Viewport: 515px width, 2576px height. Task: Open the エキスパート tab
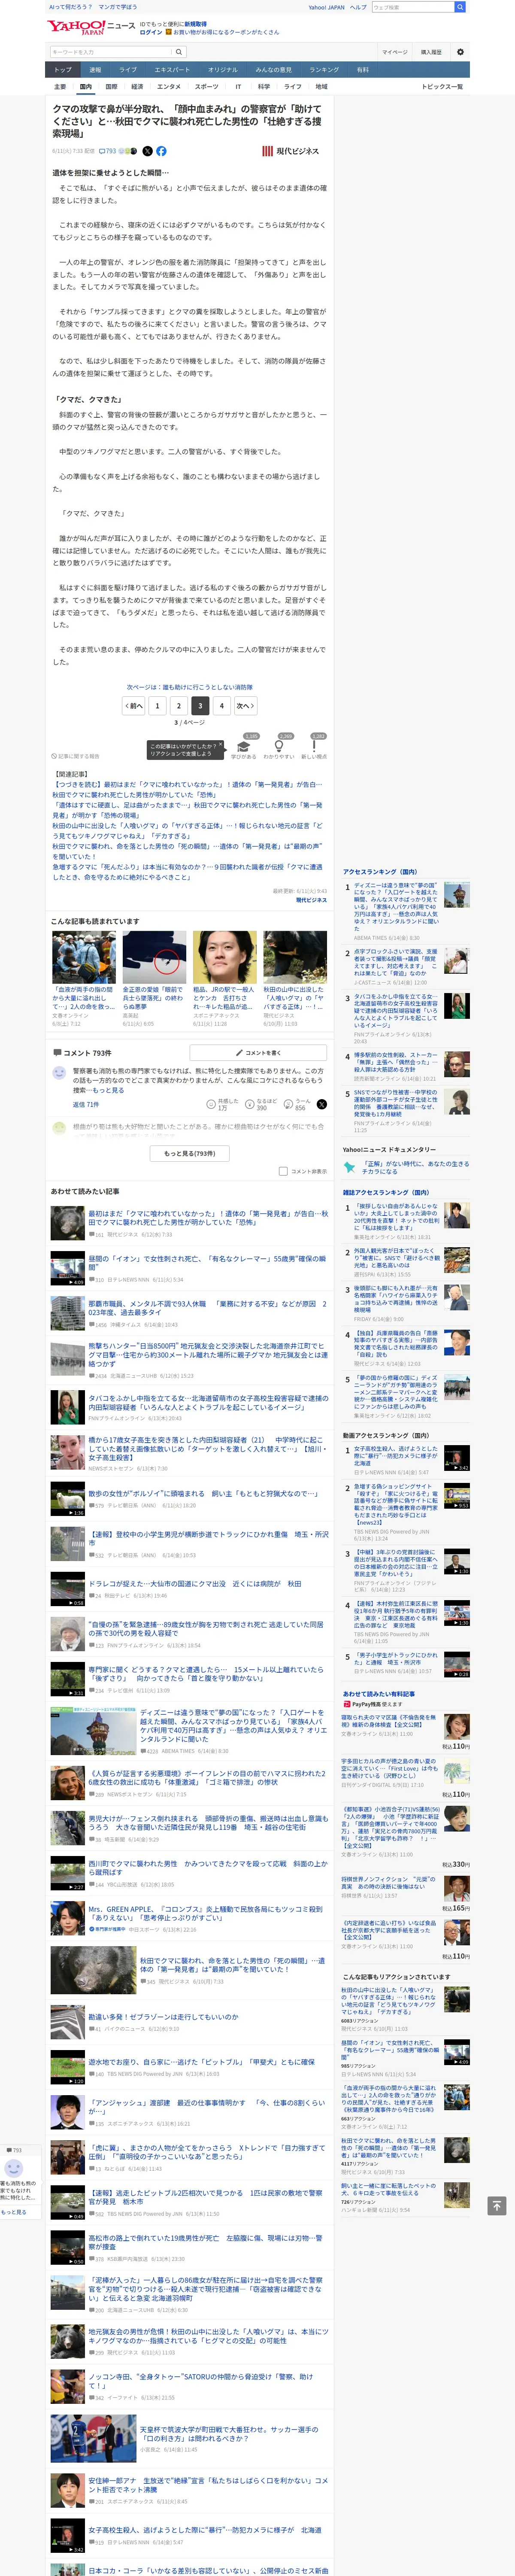[x=172, y=70]
